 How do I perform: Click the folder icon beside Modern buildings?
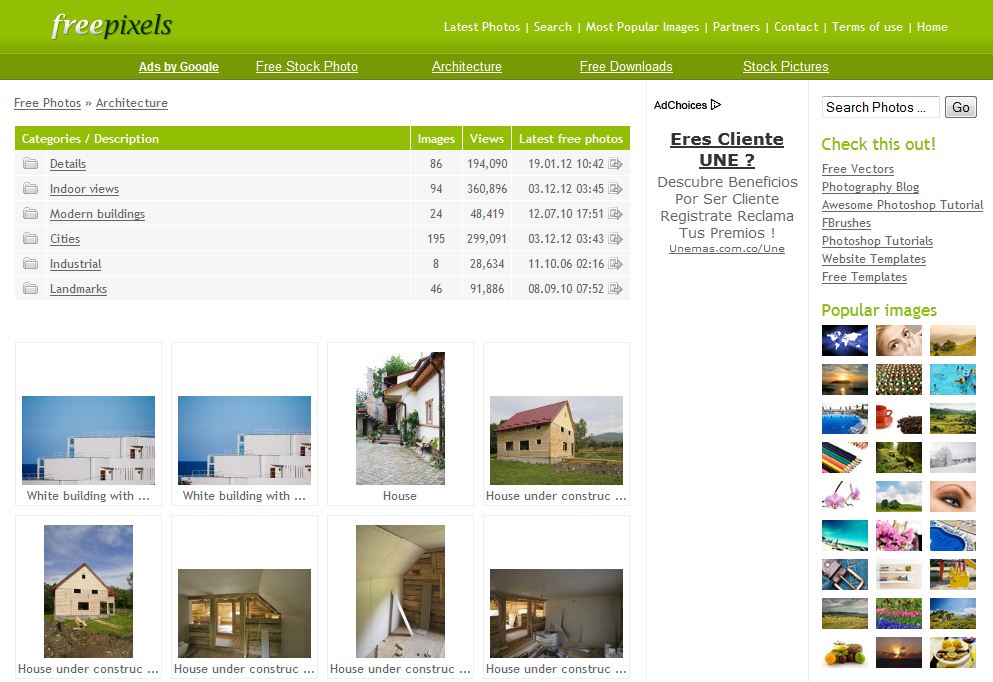30,213
